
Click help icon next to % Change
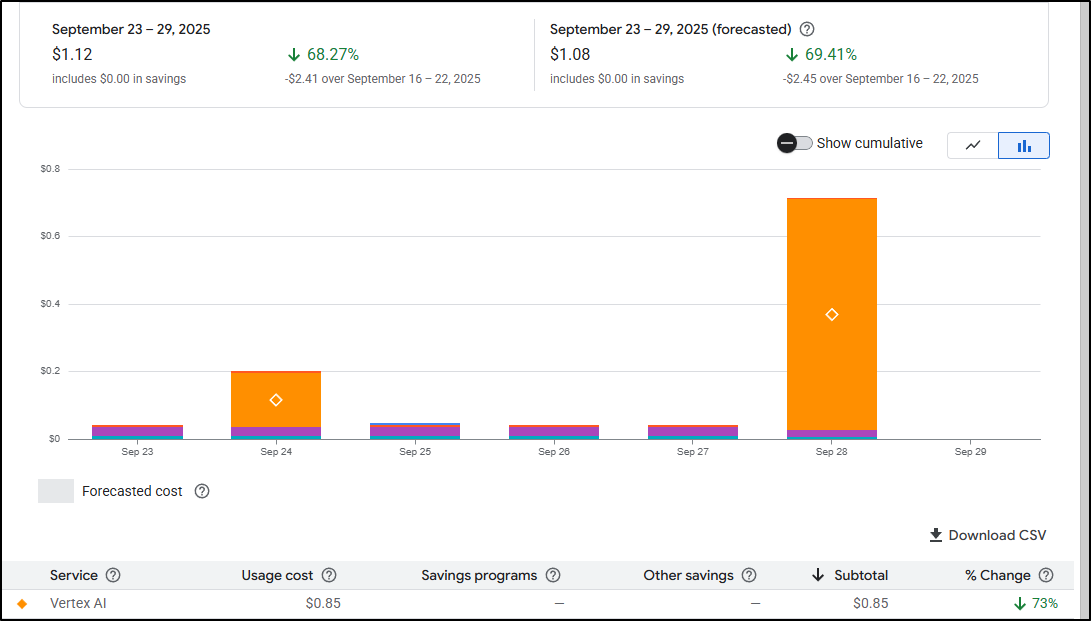coord(1046,575)
